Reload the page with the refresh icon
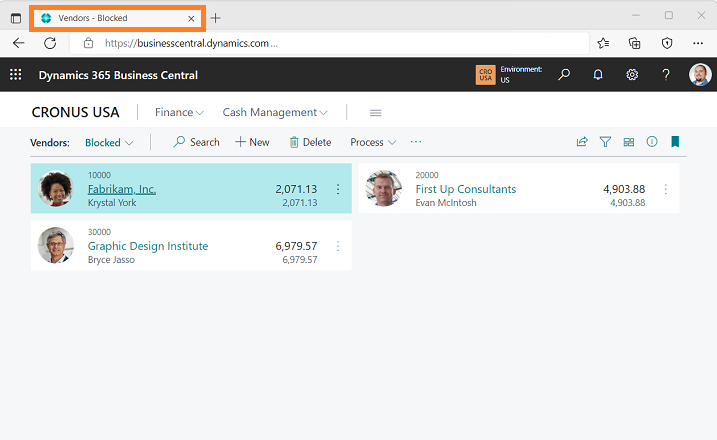The width and height of the screenshot is (717, 440). [50, 43]
